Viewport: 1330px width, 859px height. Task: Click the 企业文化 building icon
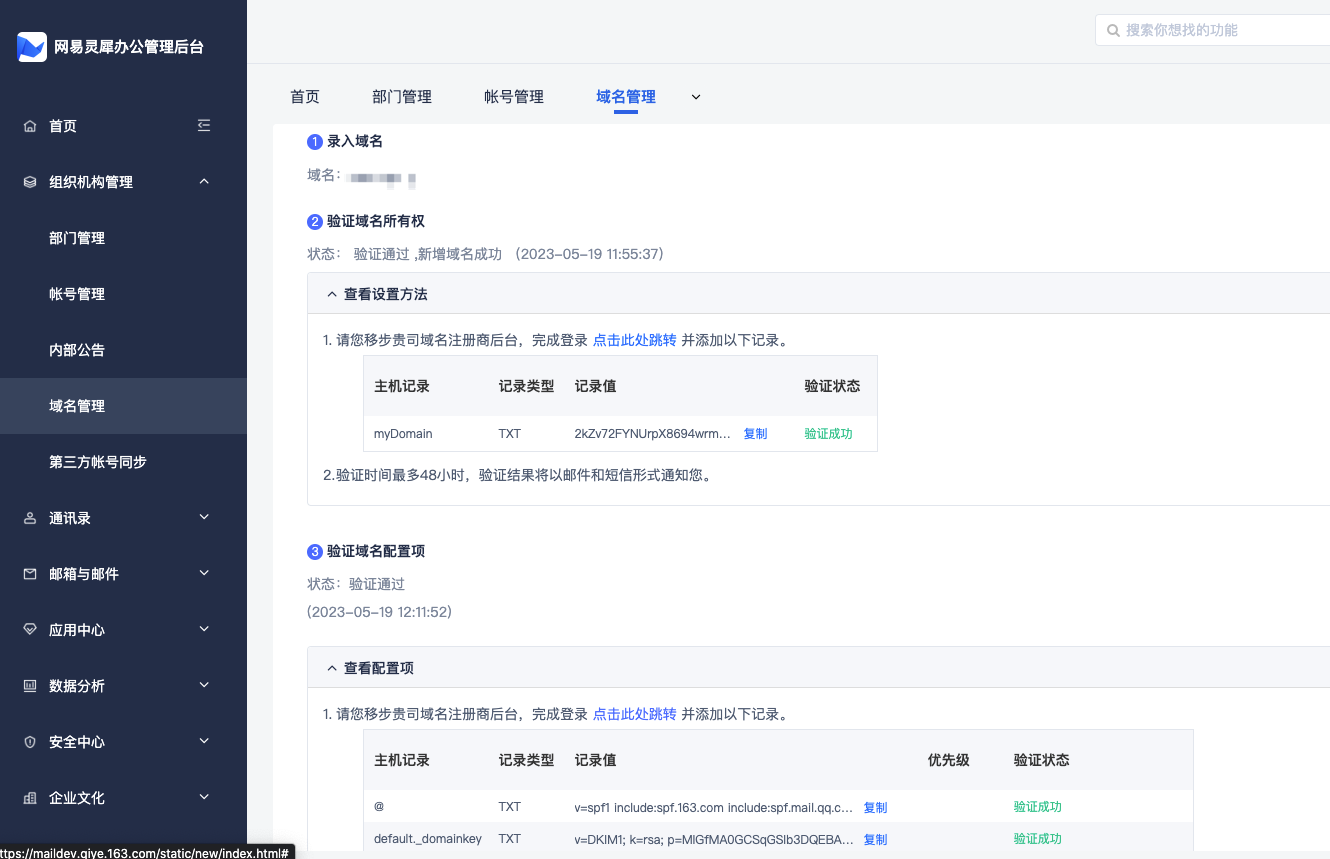click(30, 798)
